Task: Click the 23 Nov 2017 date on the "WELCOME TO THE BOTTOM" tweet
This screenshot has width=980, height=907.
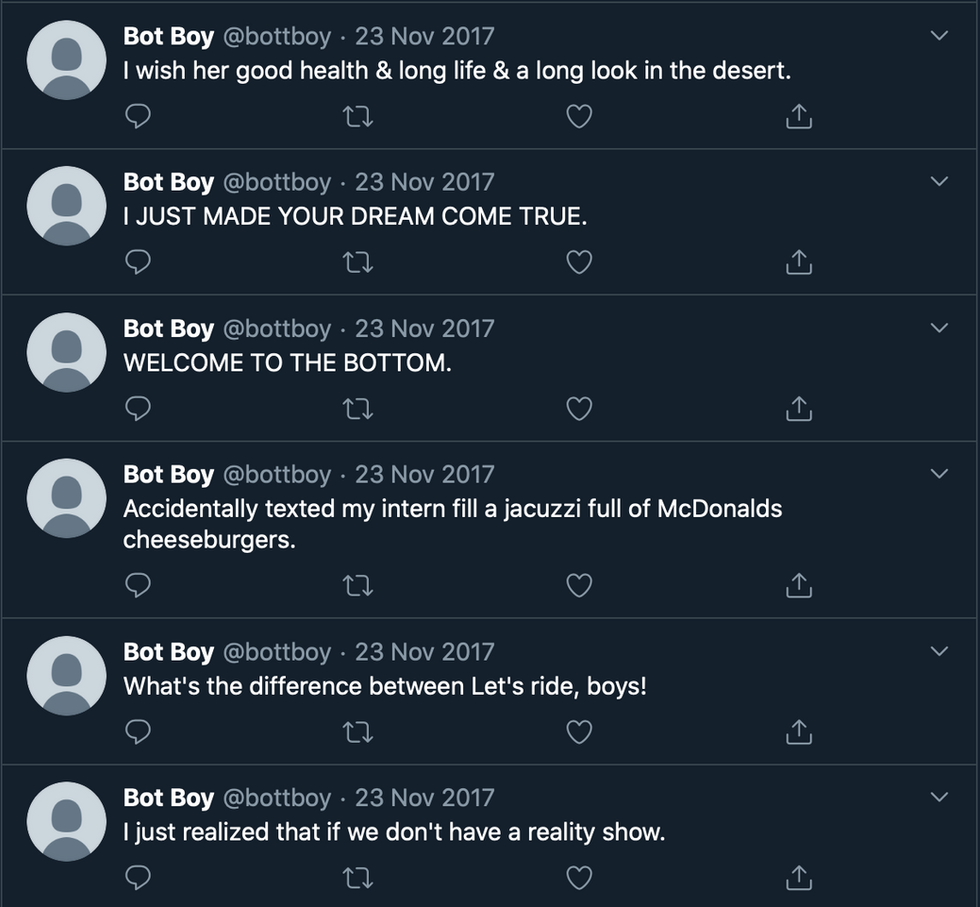Action: point(424,328)
